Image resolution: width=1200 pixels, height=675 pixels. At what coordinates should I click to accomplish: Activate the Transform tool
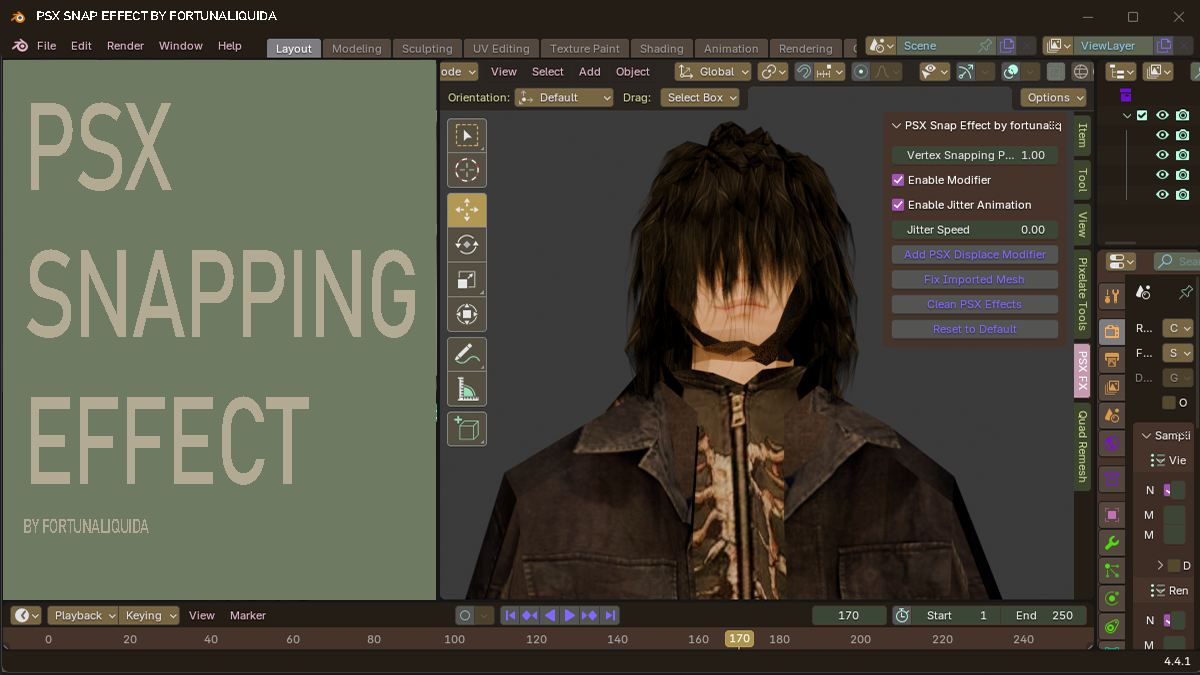(467, 314)
